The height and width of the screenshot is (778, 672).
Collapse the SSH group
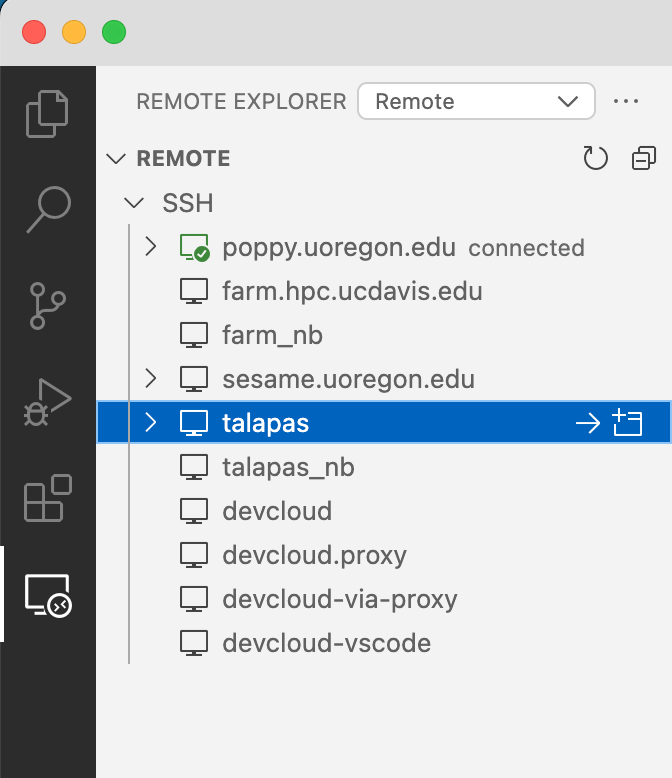coord(134,203)
